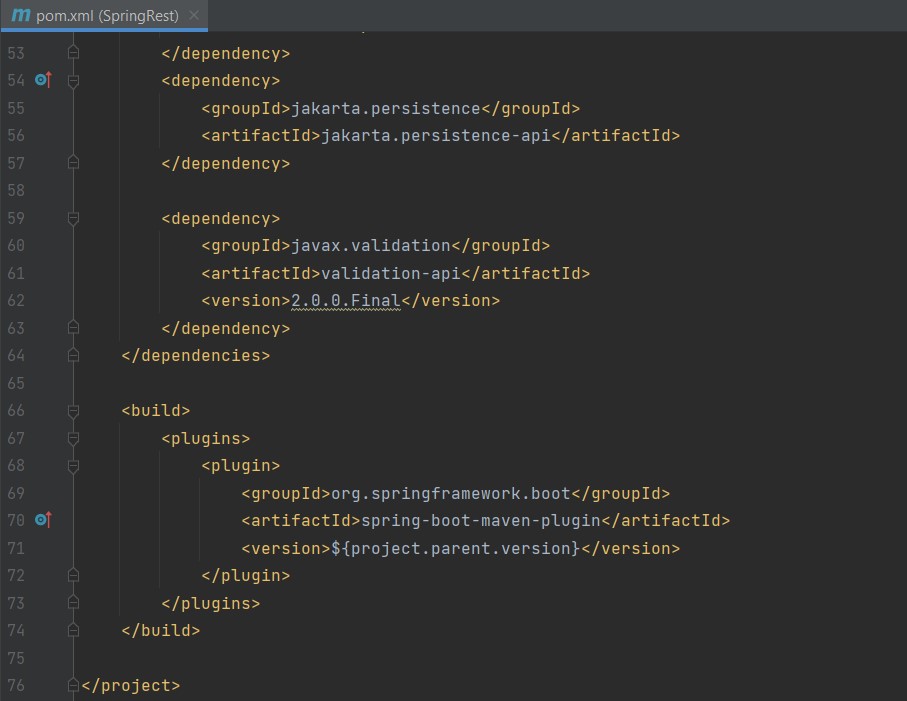Click the gutter marker icon on line 70
Screen dimensions: 907x701
click(43, 520)
